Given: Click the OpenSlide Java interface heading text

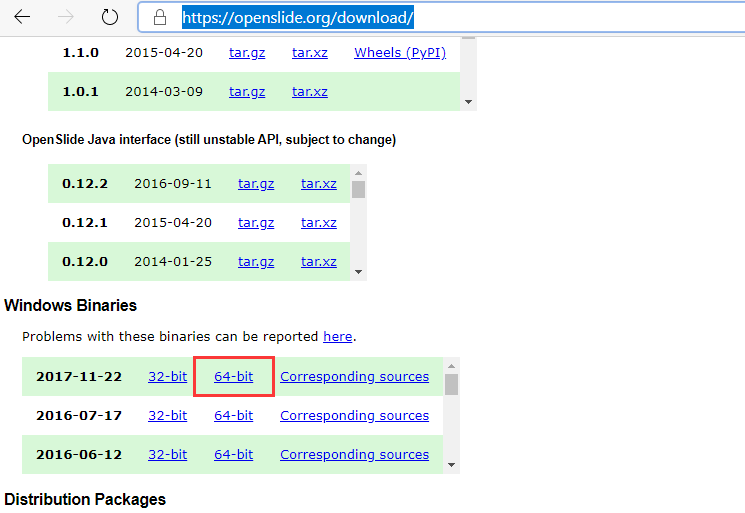Looking at the screenshot, I should [209, 140].
